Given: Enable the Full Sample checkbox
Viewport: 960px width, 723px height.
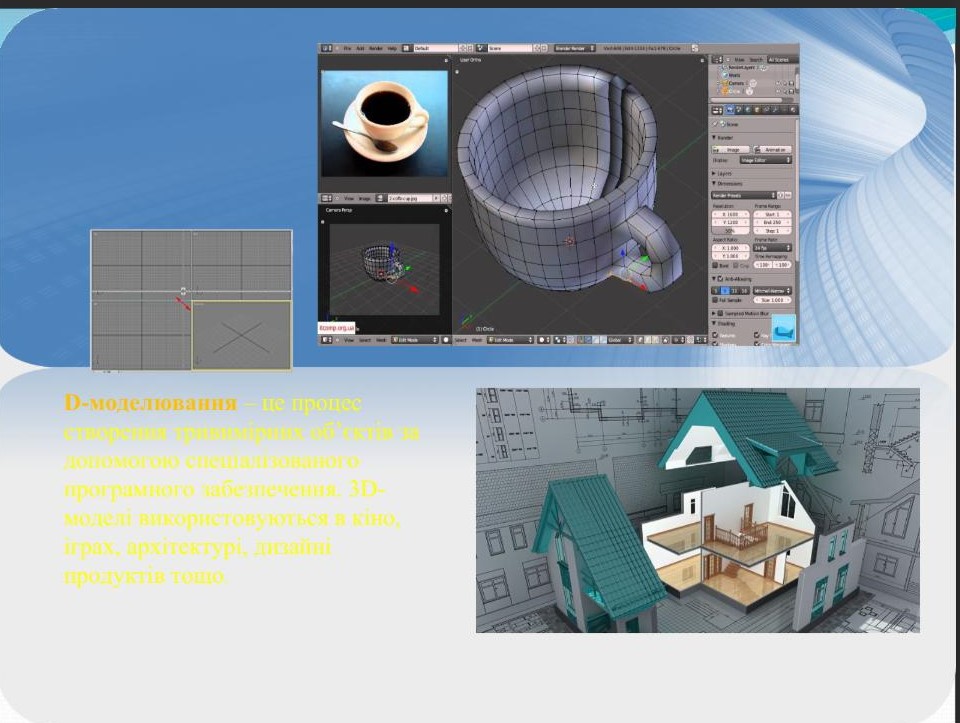Looking at the screenshot, I should pos(716,299).
